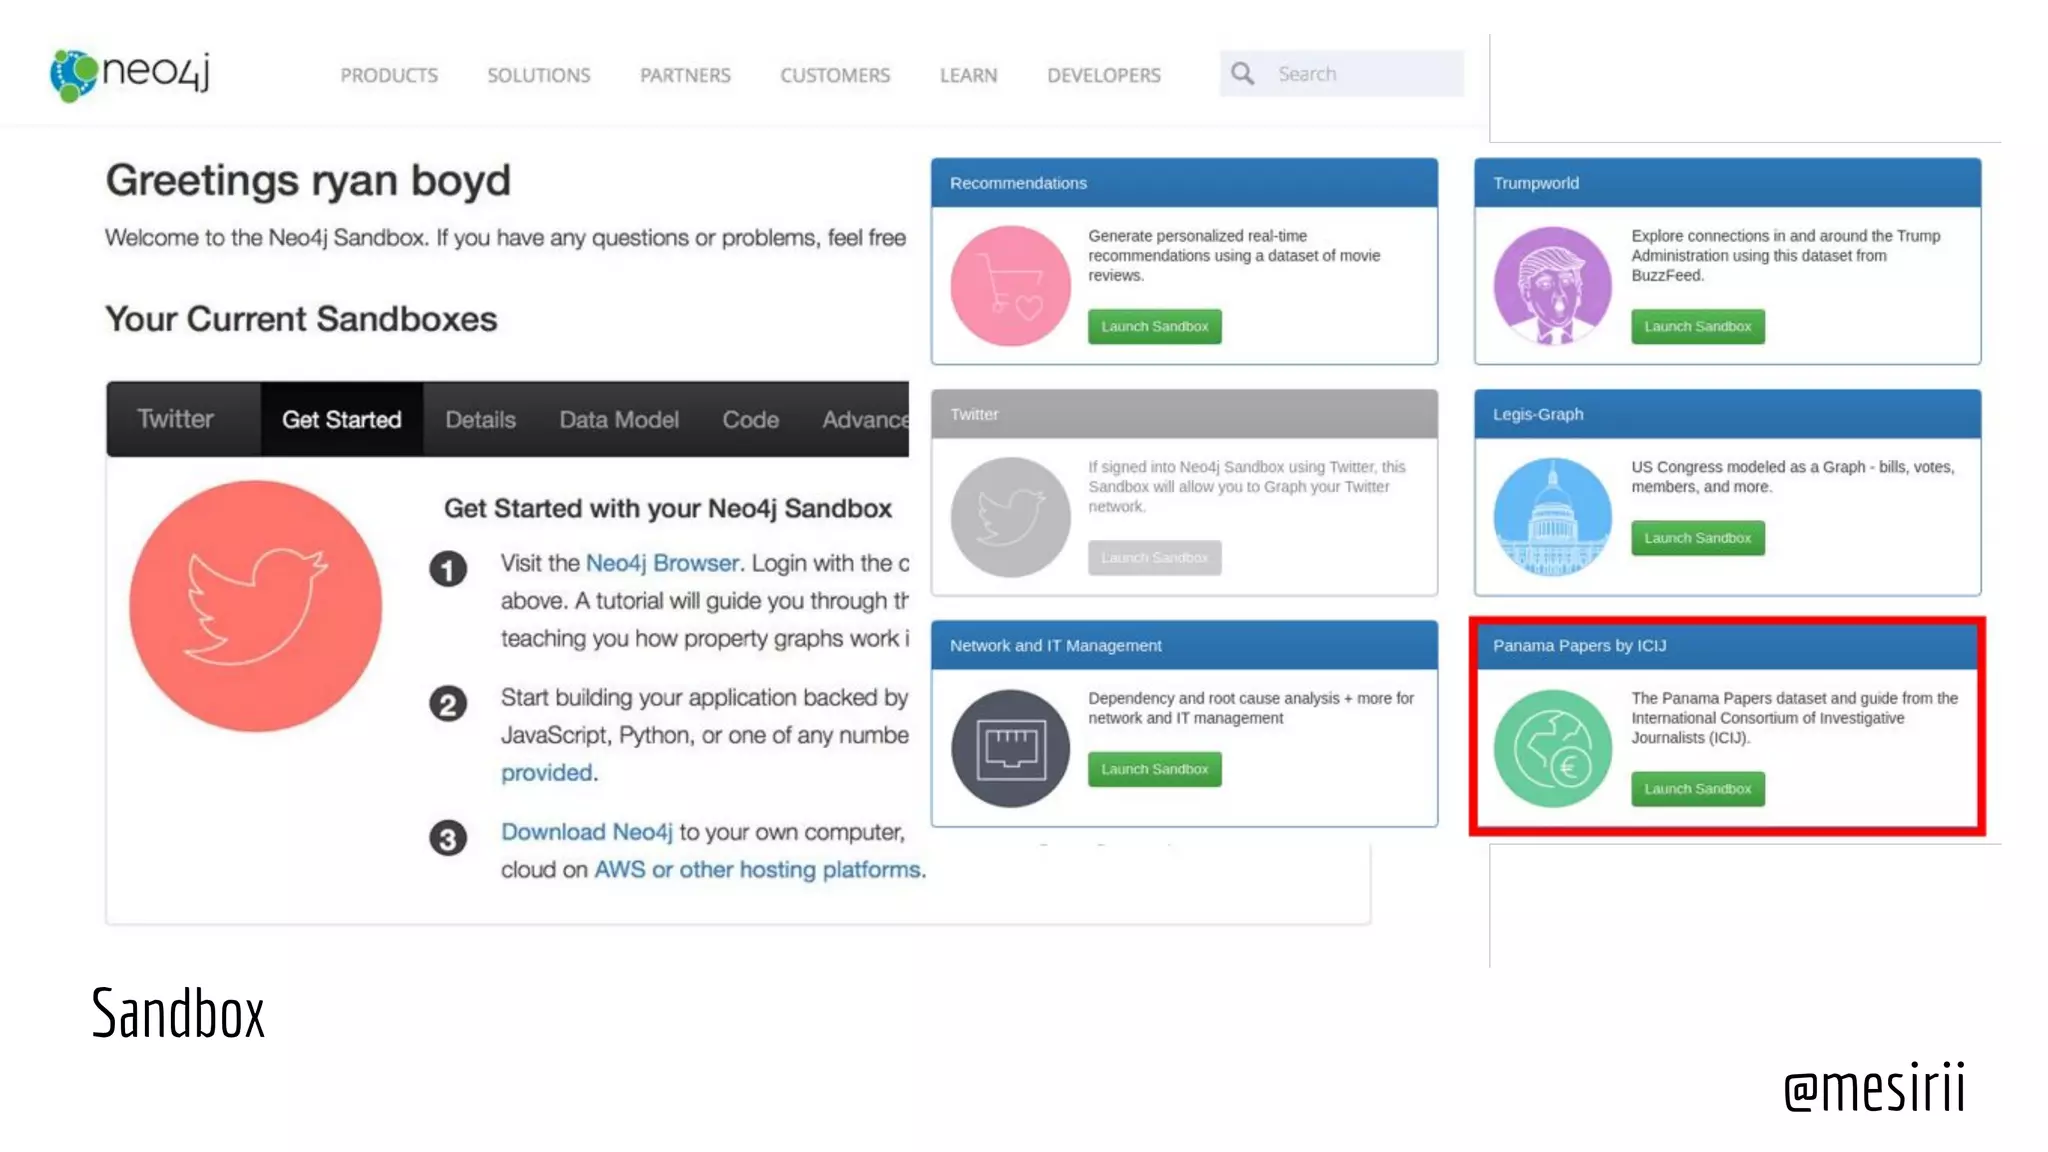Click the search magnifier icon
Image resolution: width=2048 pixels, height=1152 pixels.
click(x=1242, y=74)
